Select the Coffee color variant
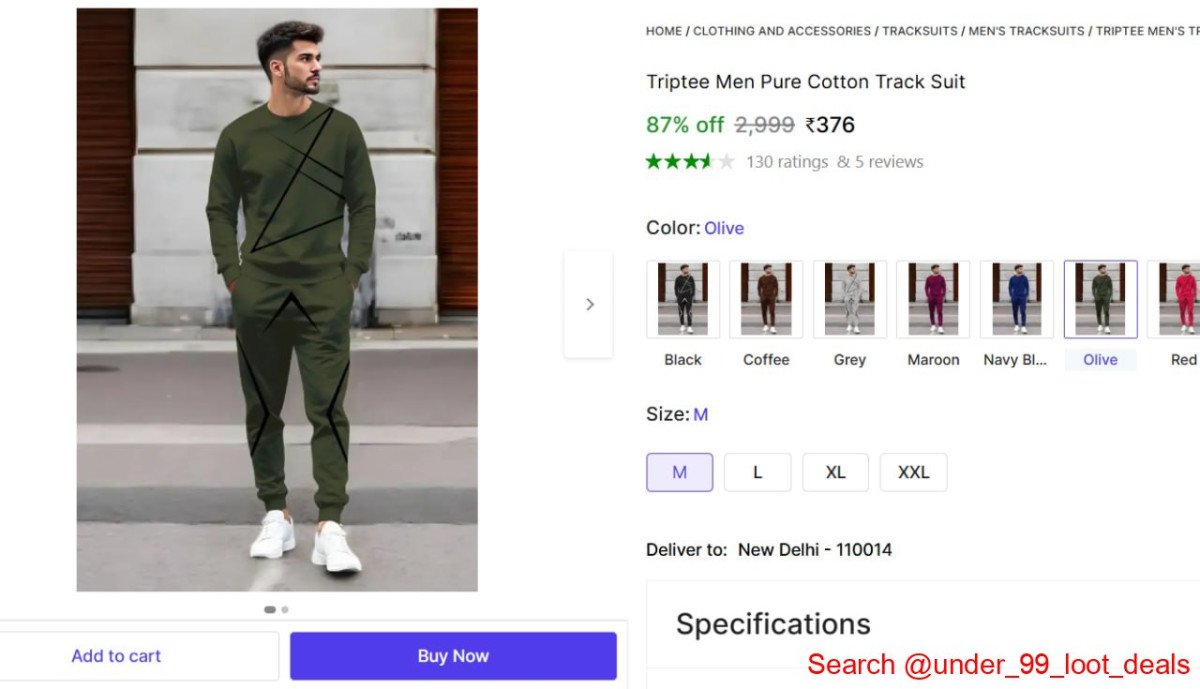This screenshot has width=1200, height=689. click(766, 299)
